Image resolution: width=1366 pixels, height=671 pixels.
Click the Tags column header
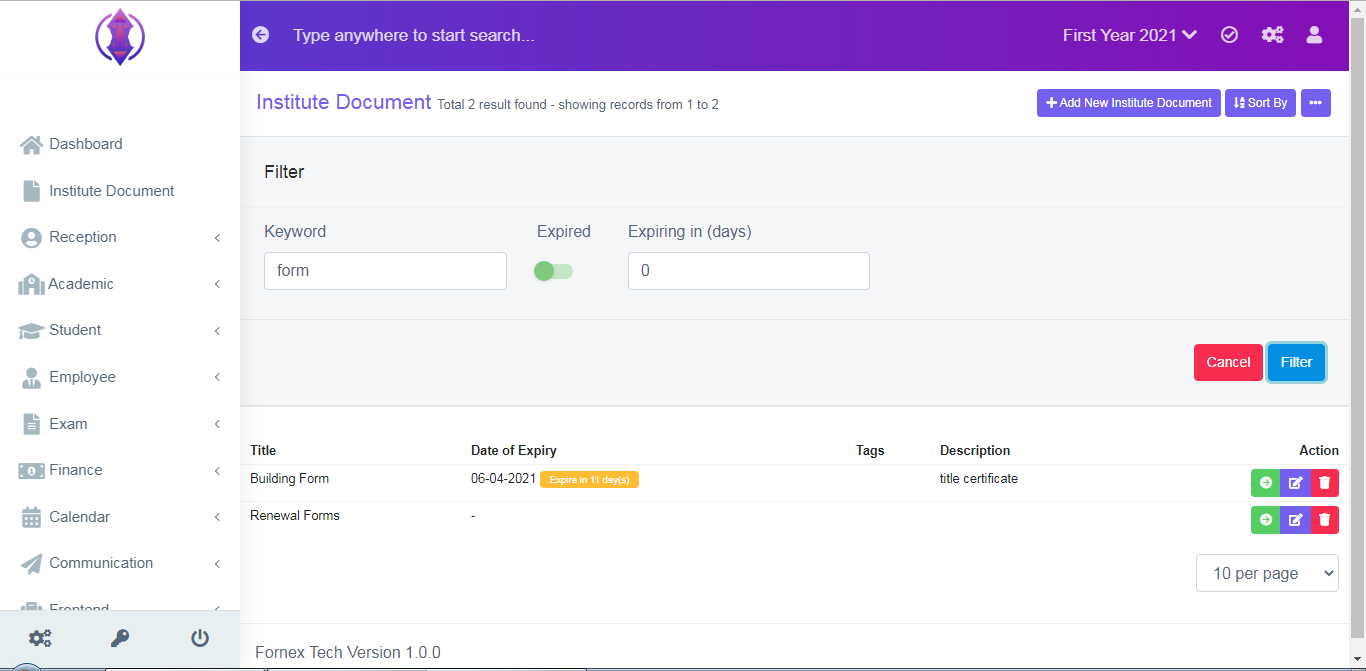[870, 451]
